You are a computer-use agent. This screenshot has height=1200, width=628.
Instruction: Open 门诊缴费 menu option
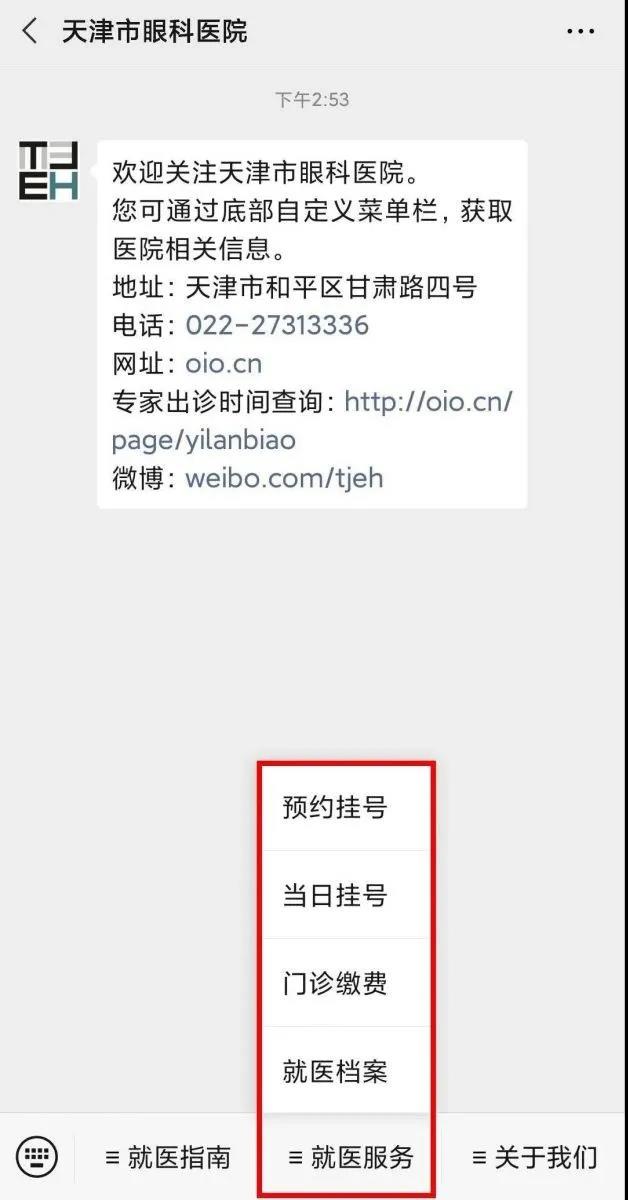coord(335,983)
